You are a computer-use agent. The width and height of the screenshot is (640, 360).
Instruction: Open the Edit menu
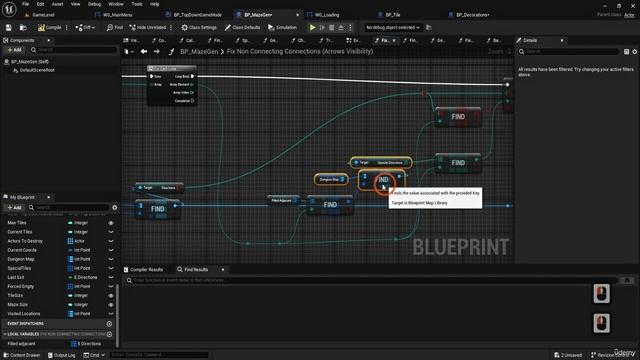tap(40, 4)
